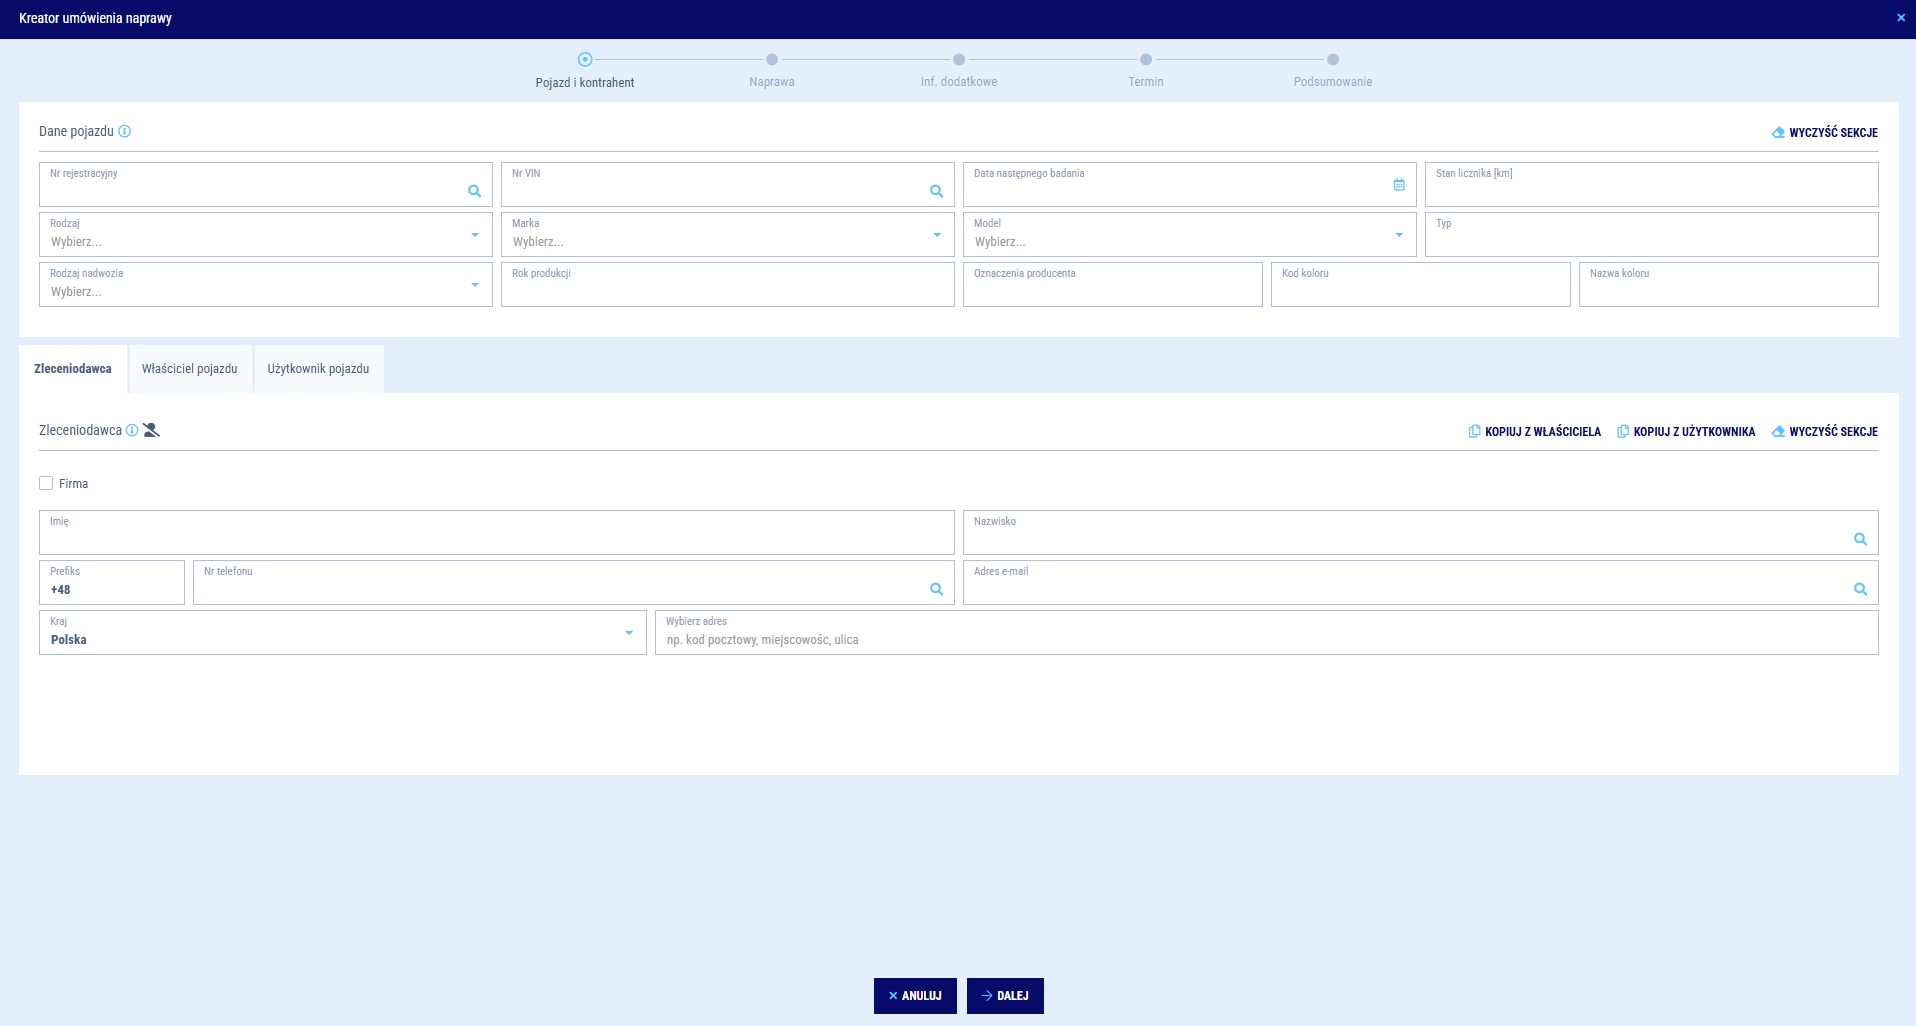Image resolution: width=1916 pixels, height=1026 pixels.
Task: Click Kopiuj z właściciela button
Action: 1534,432
